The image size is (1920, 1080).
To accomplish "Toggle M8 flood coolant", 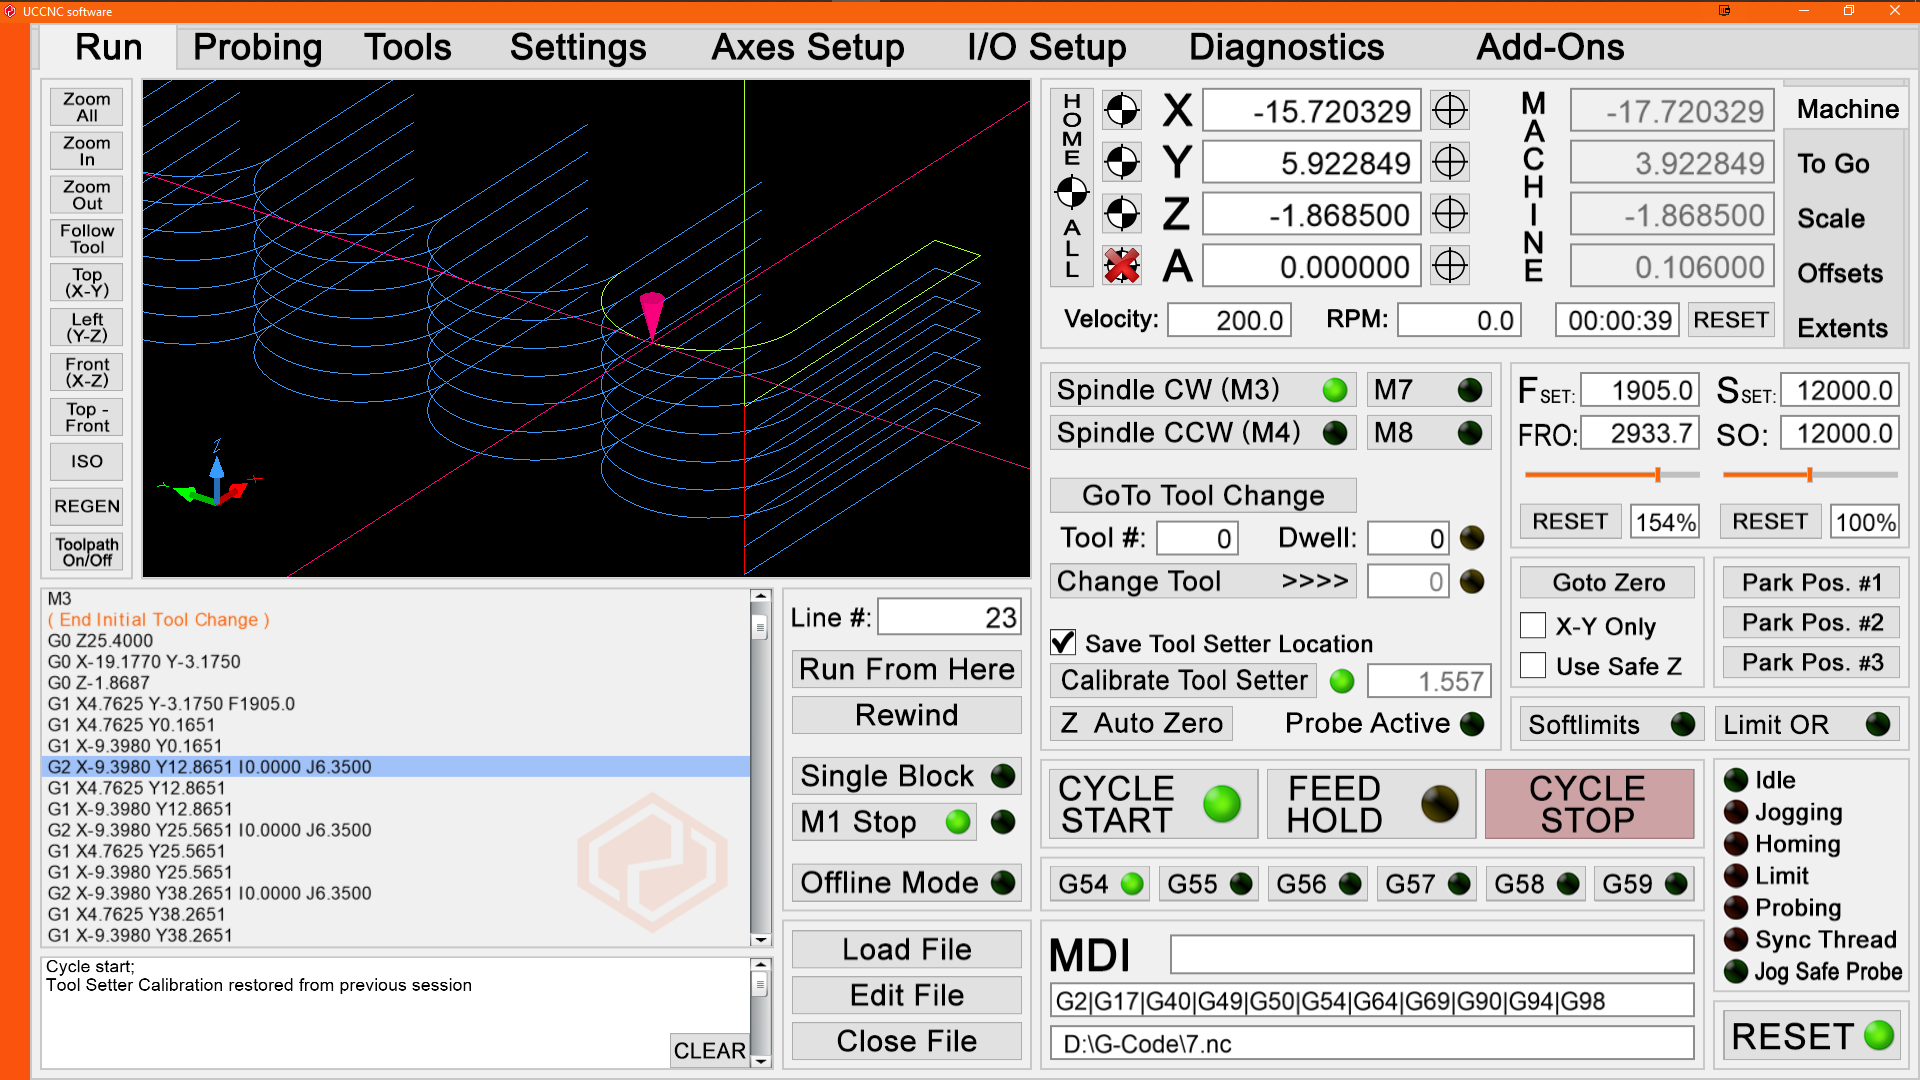I will click(1429, 433).
